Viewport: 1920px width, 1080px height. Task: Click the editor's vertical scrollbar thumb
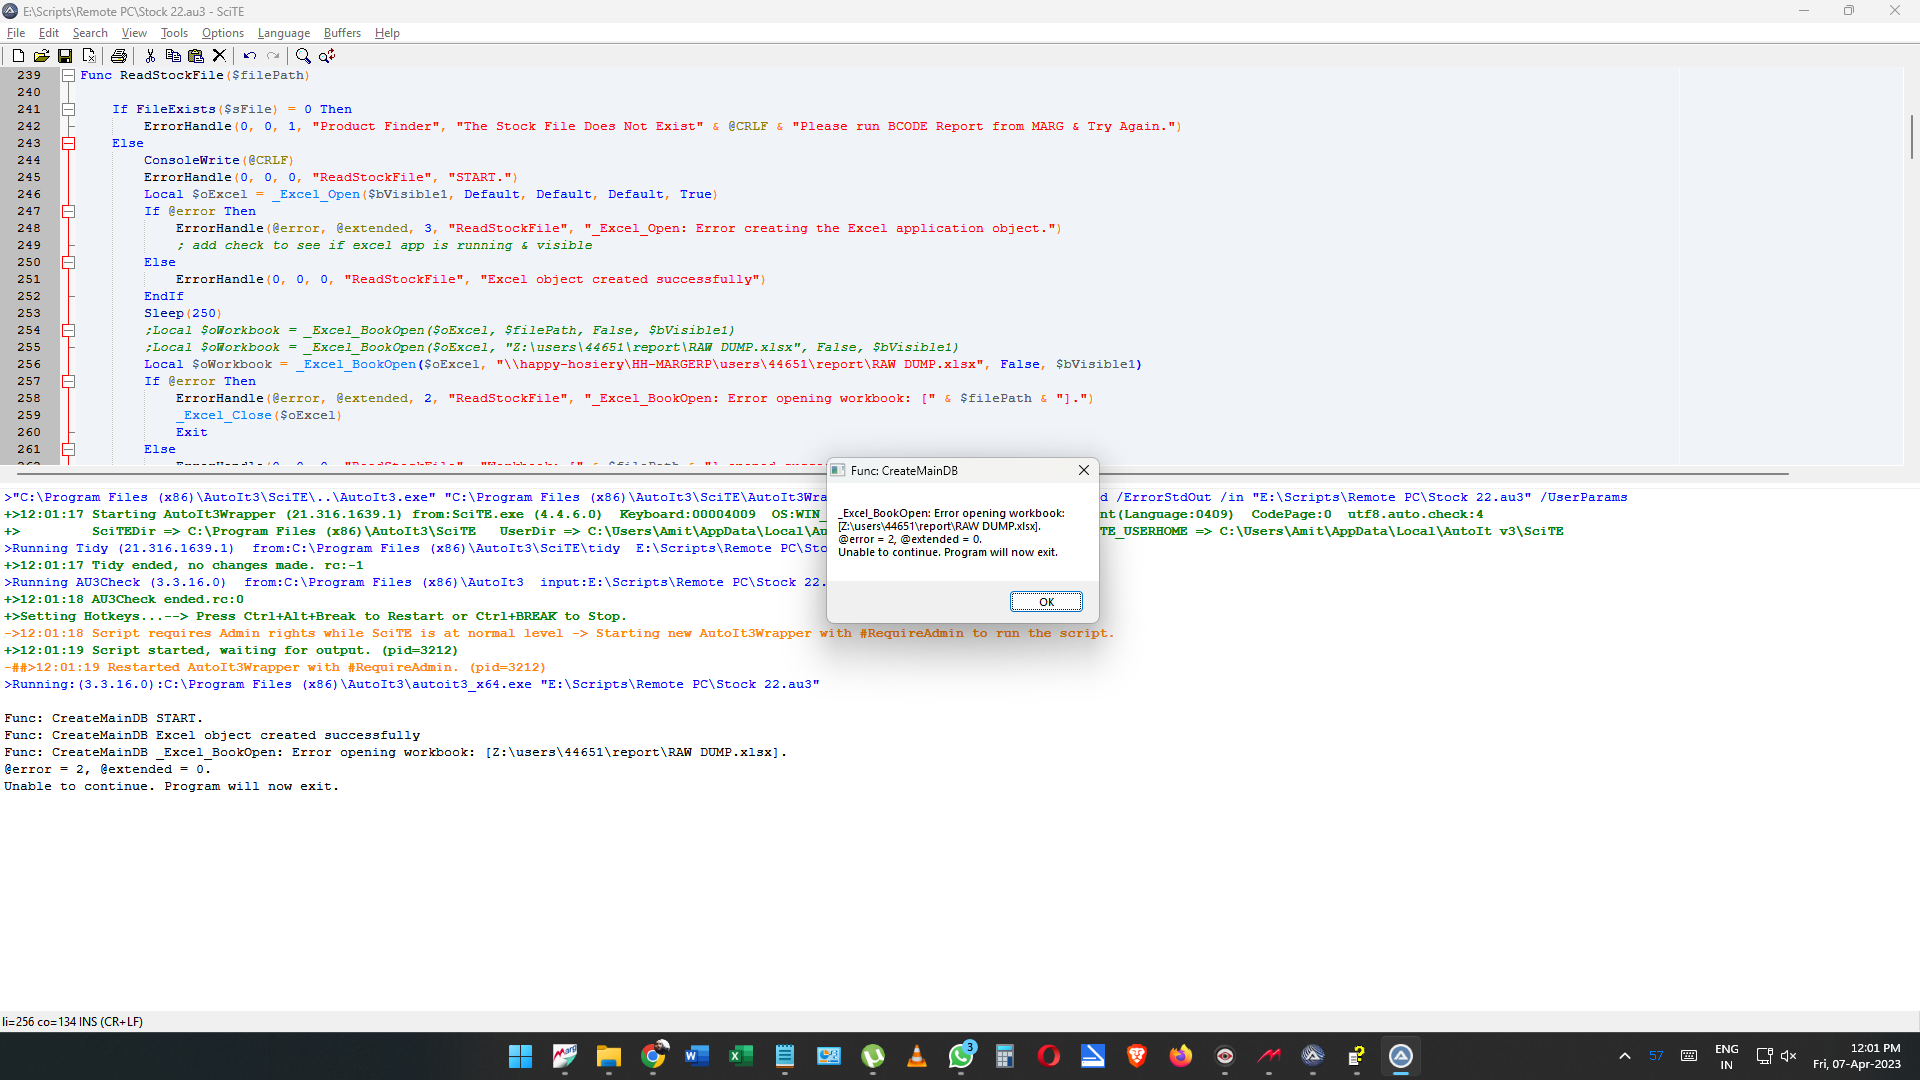[x=1911, y=136]
